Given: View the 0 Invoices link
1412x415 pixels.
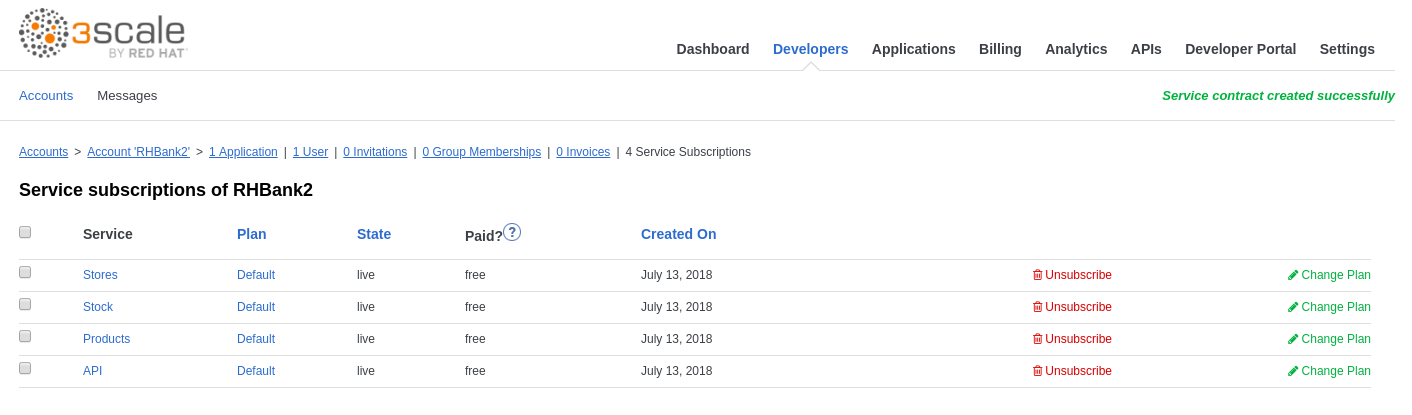Looking at the screenshot, I should (x=582, y=152).
